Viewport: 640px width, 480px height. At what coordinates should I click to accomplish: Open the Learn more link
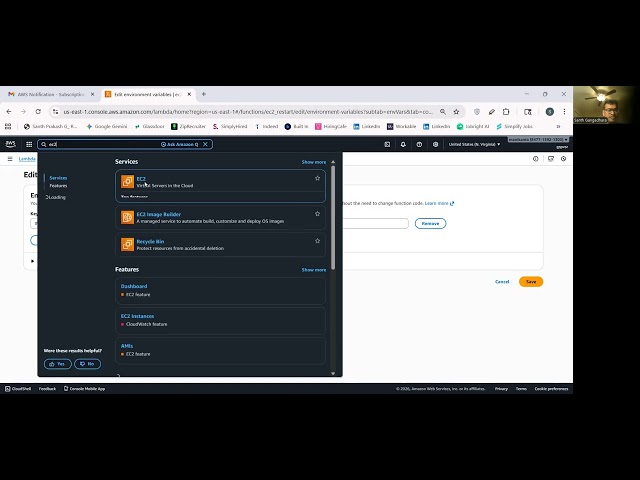click(439, 203)
